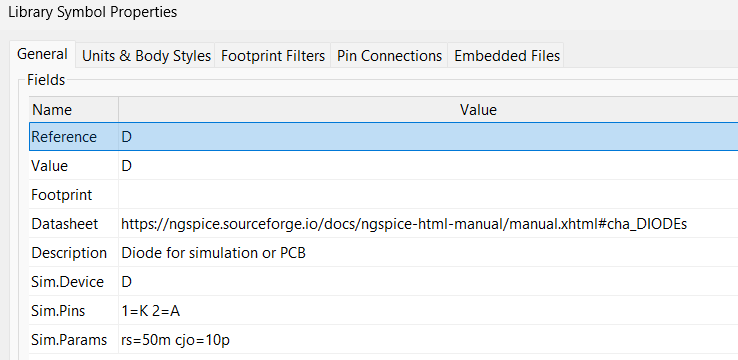Select the Description field name cell
The width and height of the screenshot is (738, 360).
point(74,253)
